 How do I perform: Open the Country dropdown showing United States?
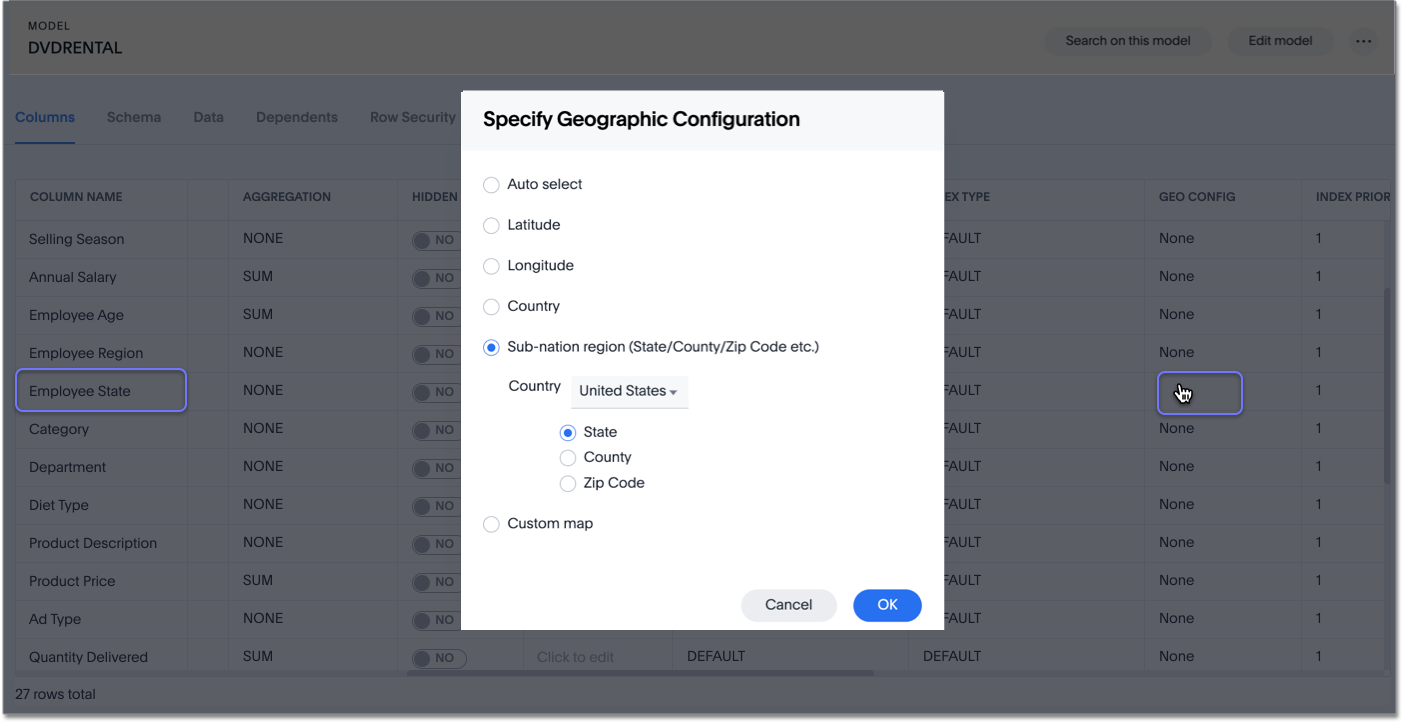point(629,391)
